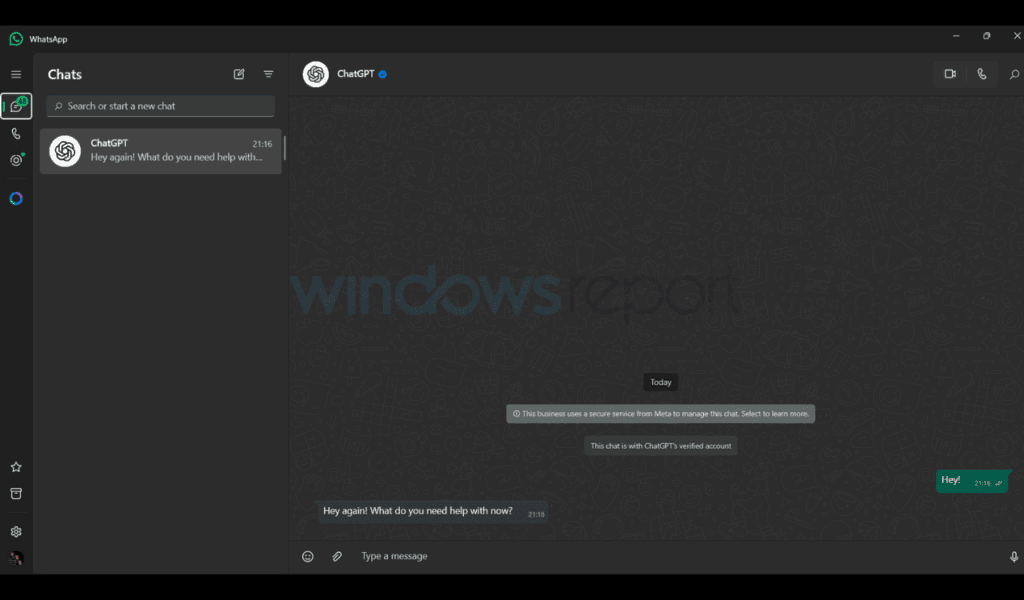Viewport: 1024px width, 600px height.
Task: View ChatGPT avatar in chat list
Action: point(65,151)
